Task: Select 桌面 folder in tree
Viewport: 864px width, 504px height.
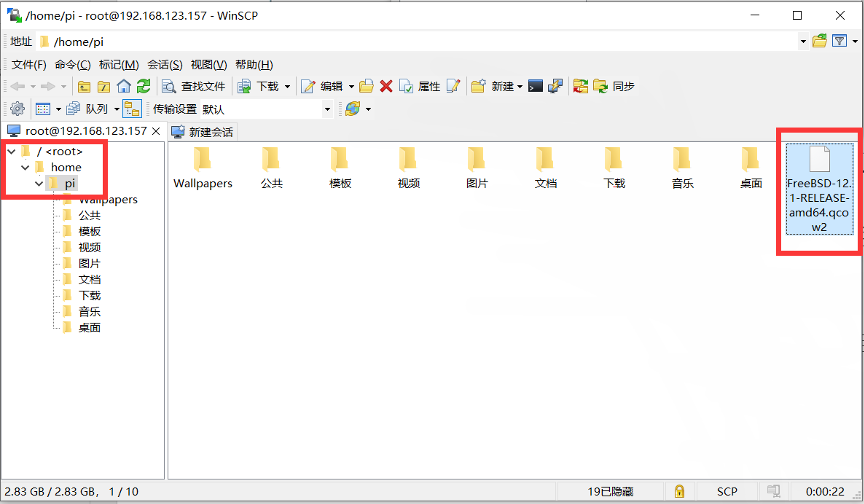Action: (x=89, y=327)
